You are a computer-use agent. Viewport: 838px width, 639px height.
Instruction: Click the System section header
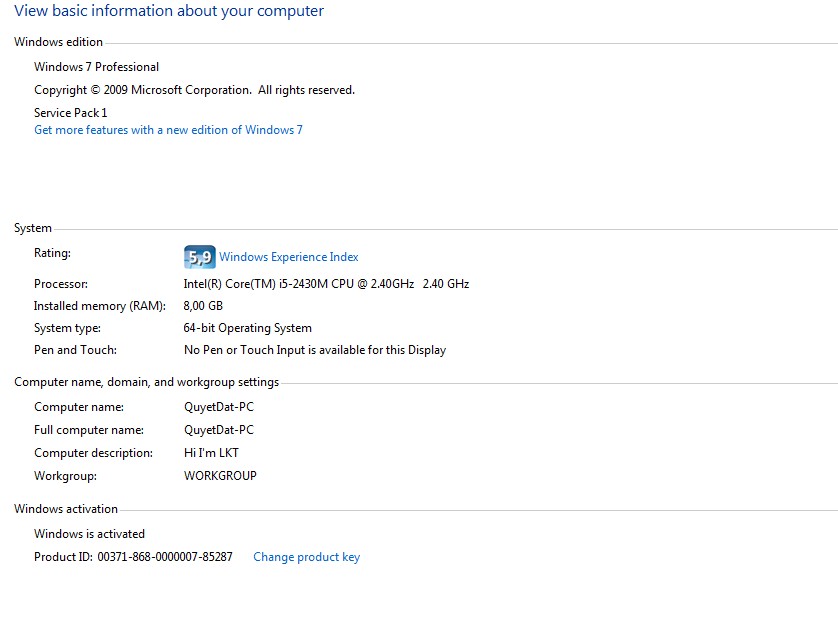click(33, 228)
